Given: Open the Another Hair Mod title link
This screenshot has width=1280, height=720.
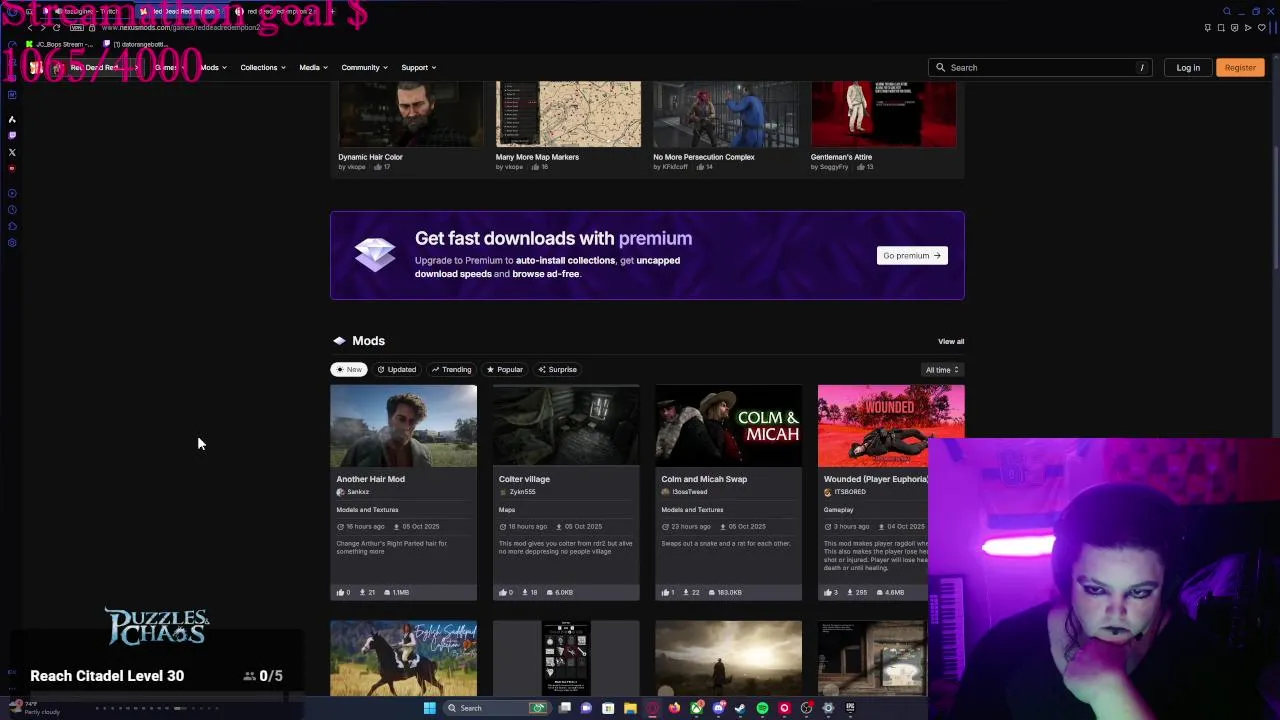Looking at the screenshot, I should [x=370, y=479].
